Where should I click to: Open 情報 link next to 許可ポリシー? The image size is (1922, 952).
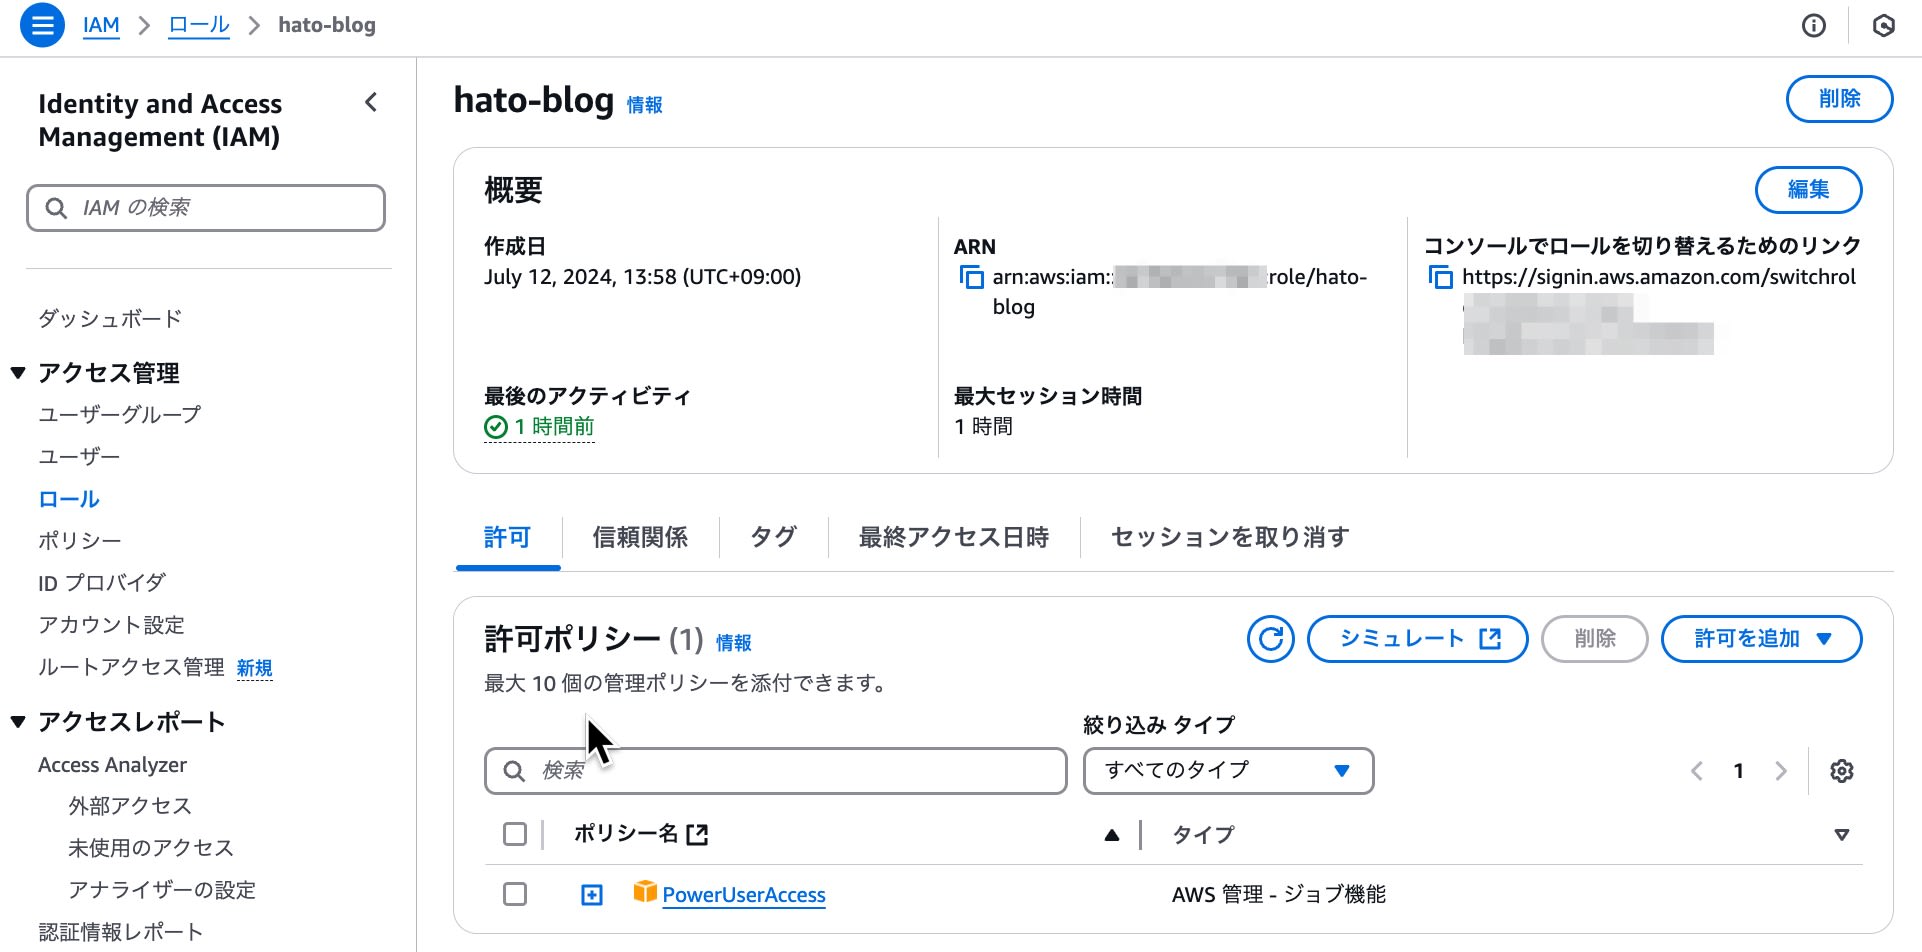coord(734,643)
